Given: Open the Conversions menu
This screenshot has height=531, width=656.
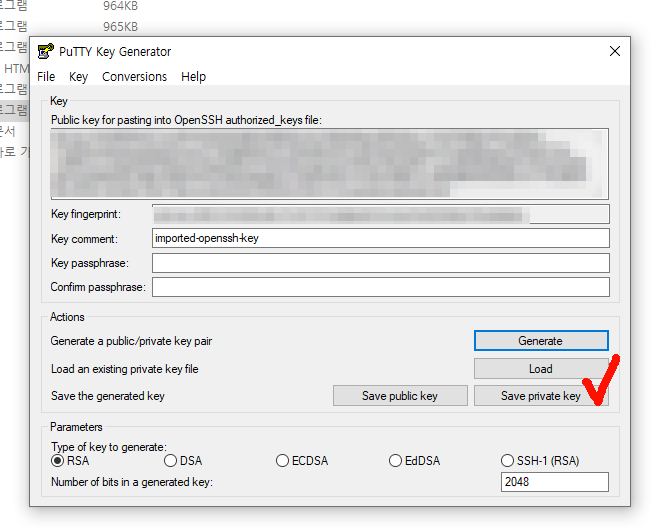Looking at the screenshot, I should [134, 77].
